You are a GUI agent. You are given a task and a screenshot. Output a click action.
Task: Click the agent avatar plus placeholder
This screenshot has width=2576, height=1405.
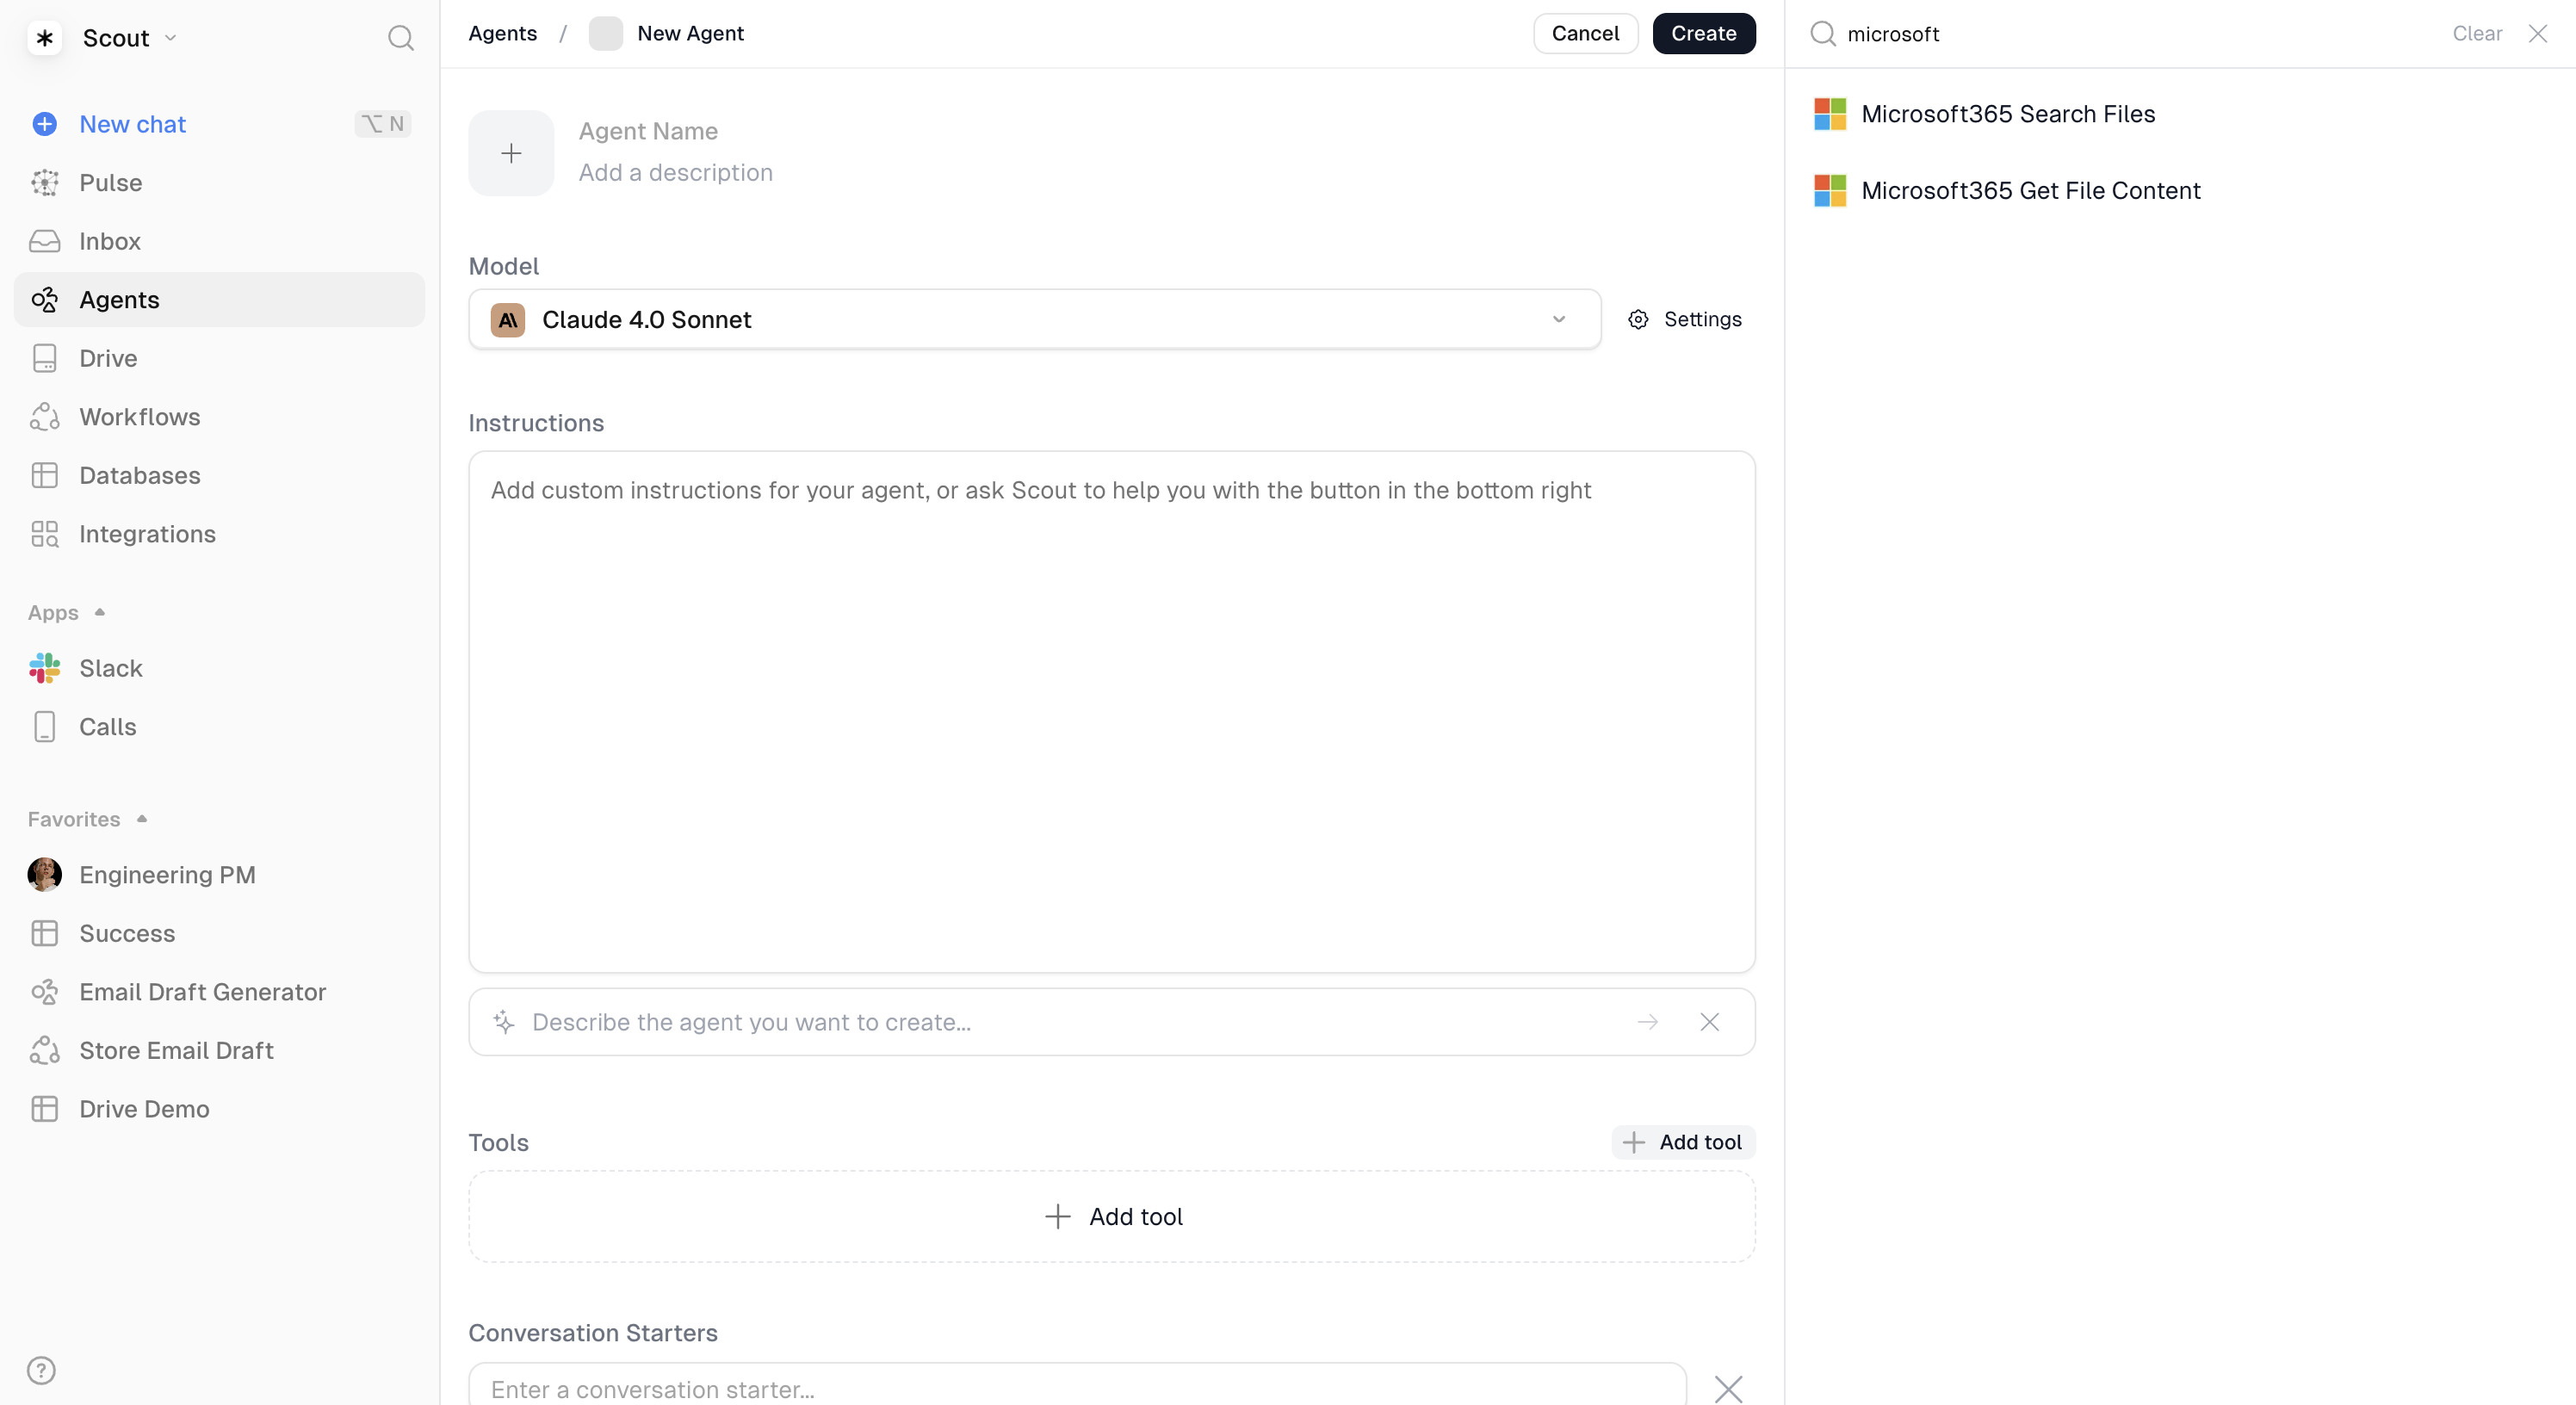(511, 153)
